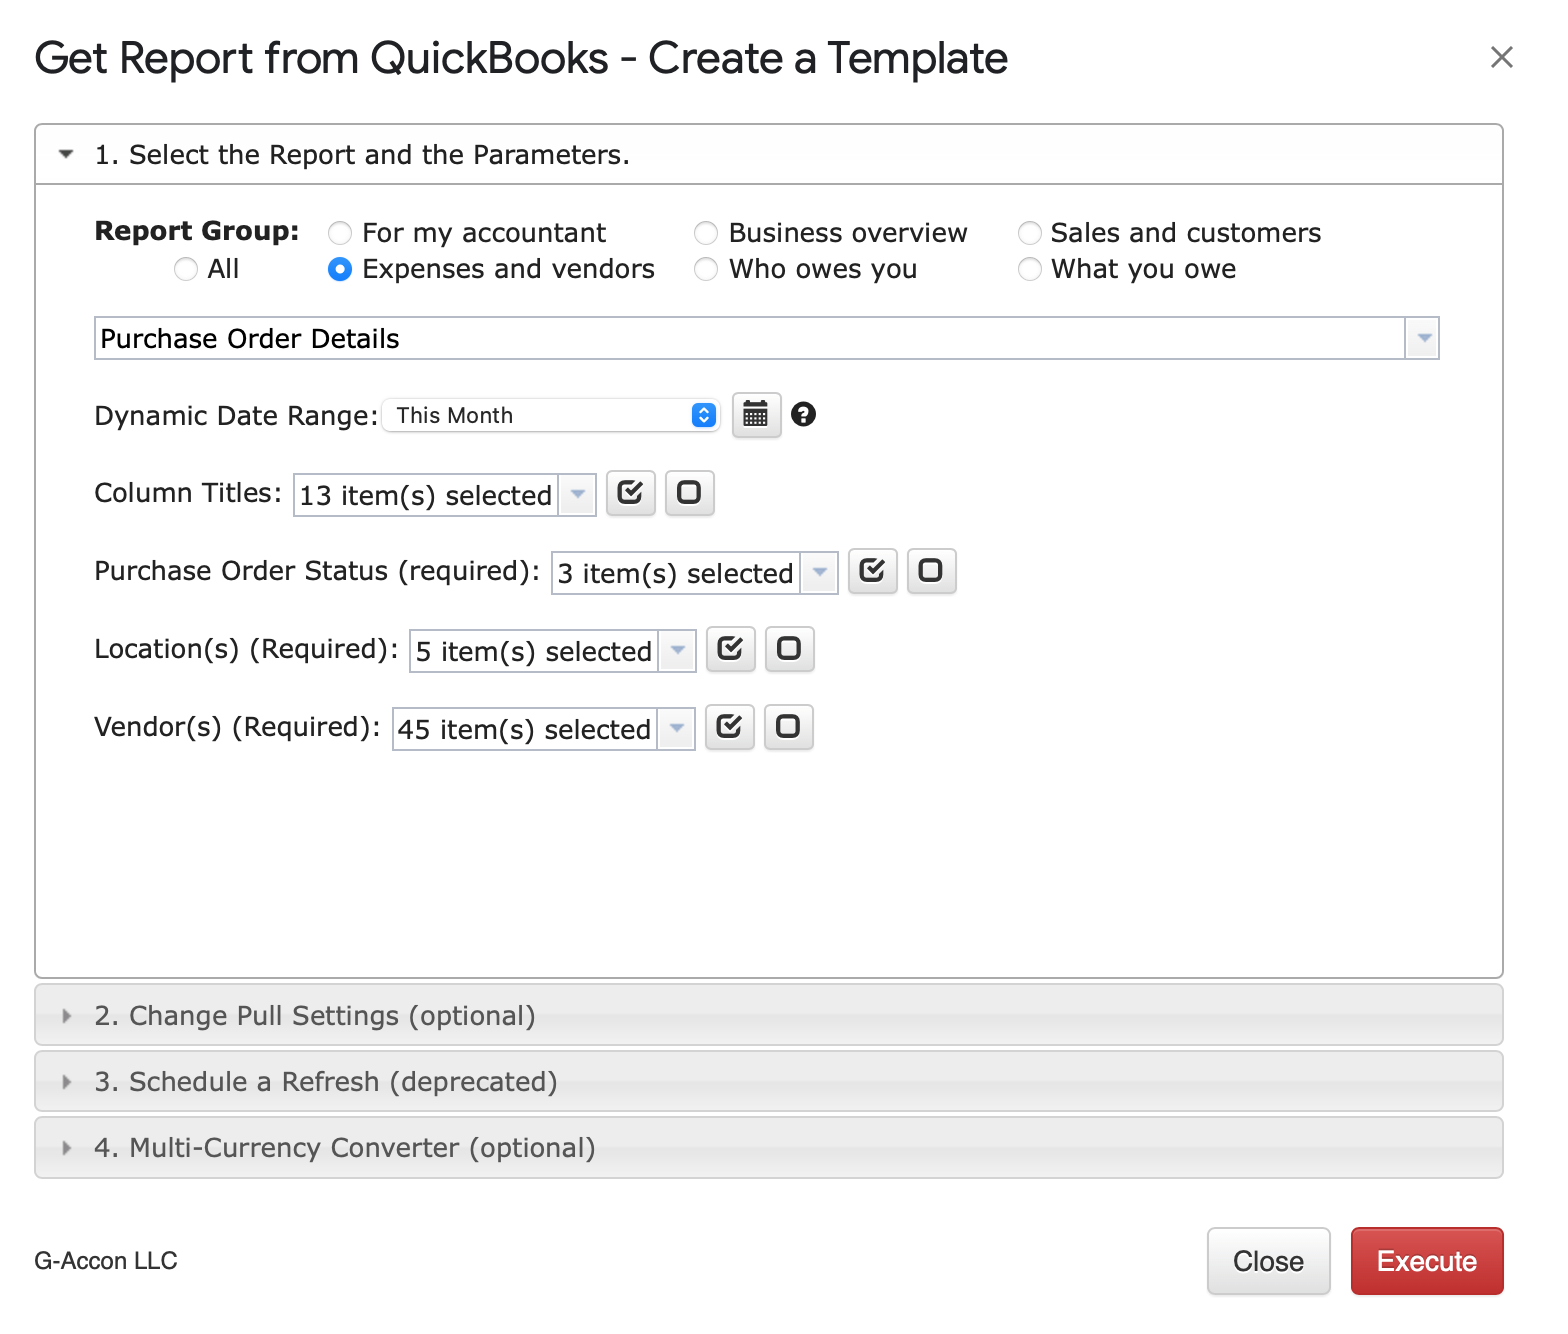The width and height of the screenshot is (1568, 1334).
Task: Select Expenses and vendors radio button
Action: pyautogui.click(x=340, y=269)
